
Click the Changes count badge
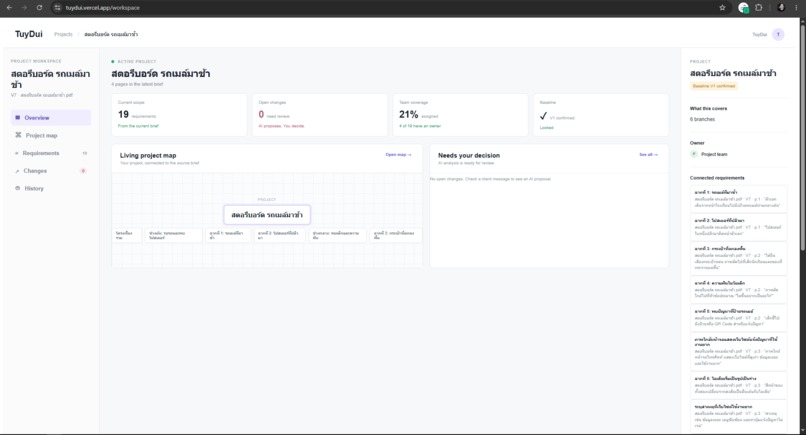coord(83,171)
